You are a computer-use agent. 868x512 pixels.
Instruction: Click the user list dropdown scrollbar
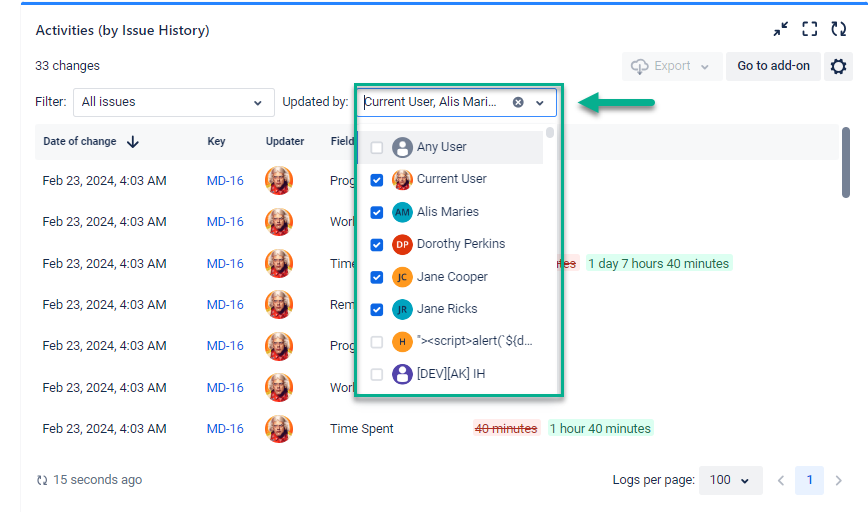[x=550, y=134]
